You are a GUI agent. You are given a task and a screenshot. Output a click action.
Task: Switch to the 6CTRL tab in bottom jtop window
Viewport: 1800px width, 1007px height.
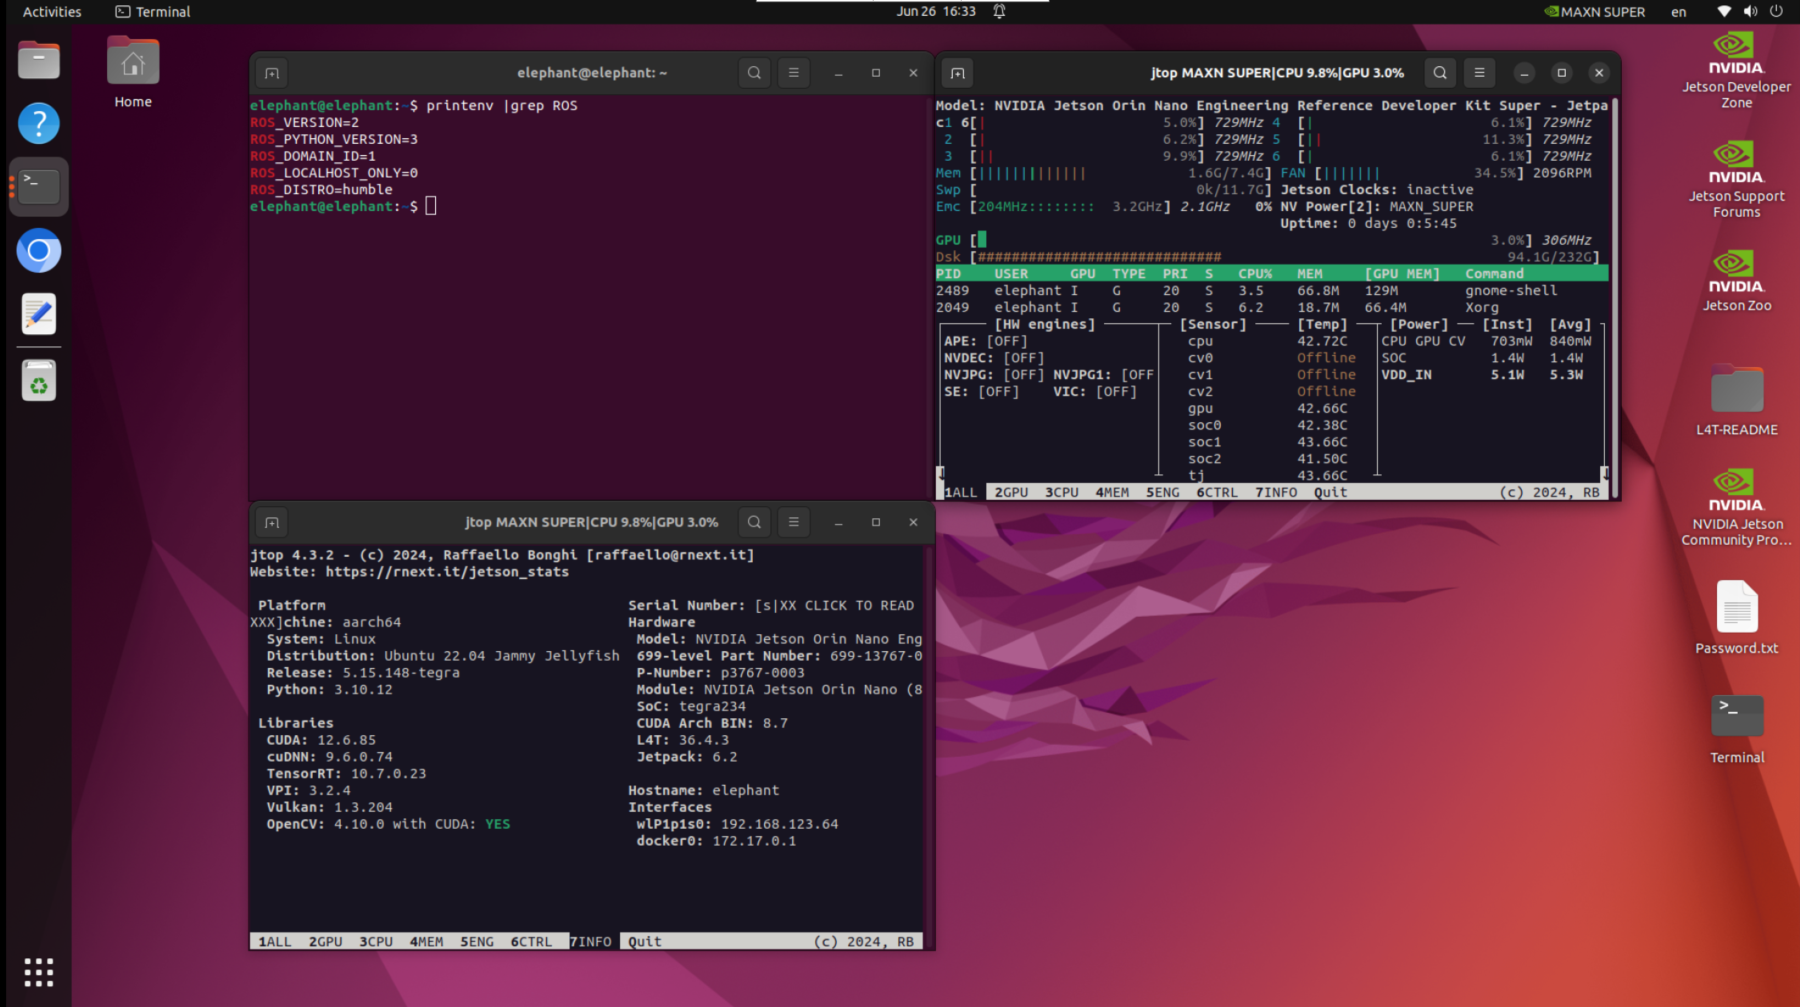click(531, 941)
